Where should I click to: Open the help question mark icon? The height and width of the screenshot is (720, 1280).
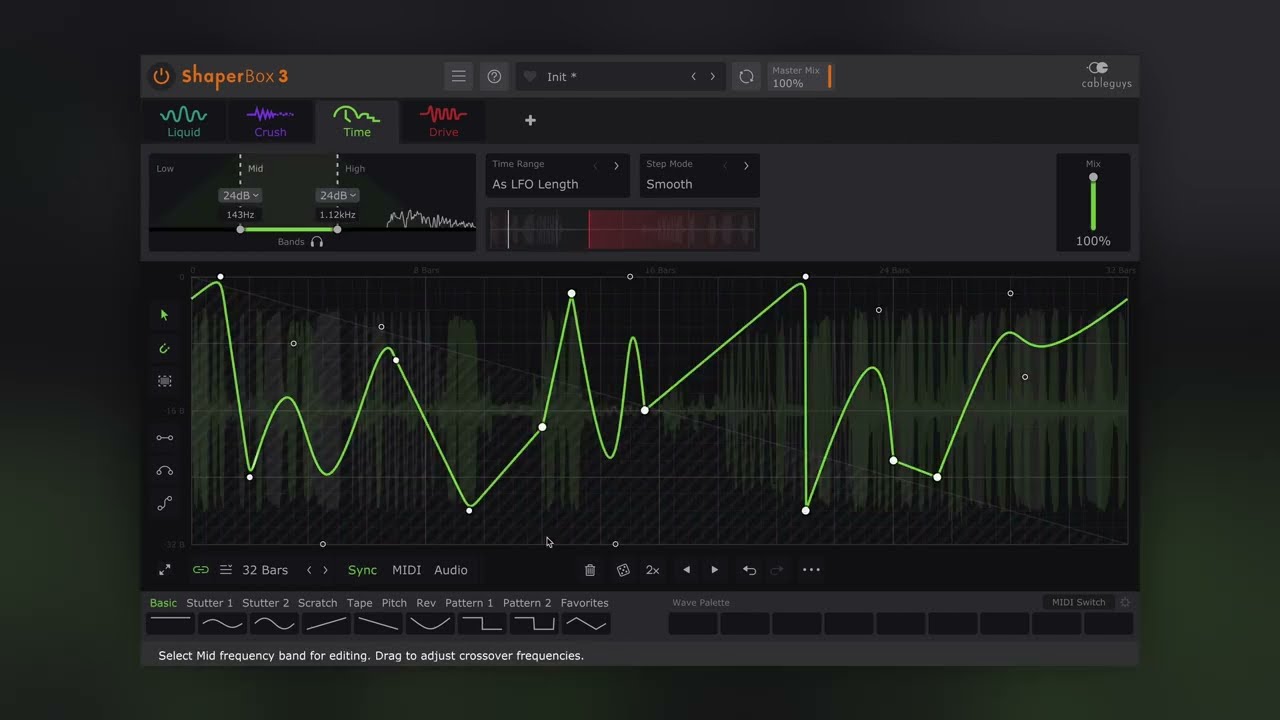494,76
